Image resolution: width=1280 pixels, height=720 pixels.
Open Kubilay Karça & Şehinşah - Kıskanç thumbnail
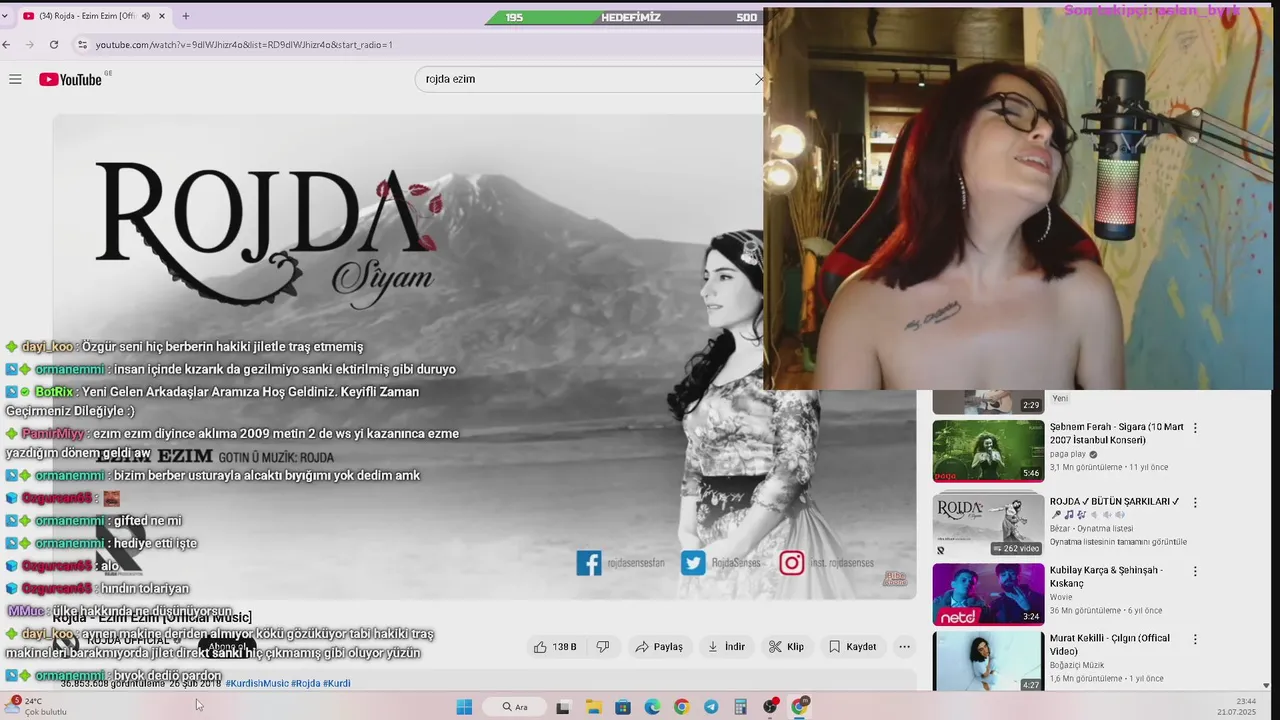[x=988, y=595]
